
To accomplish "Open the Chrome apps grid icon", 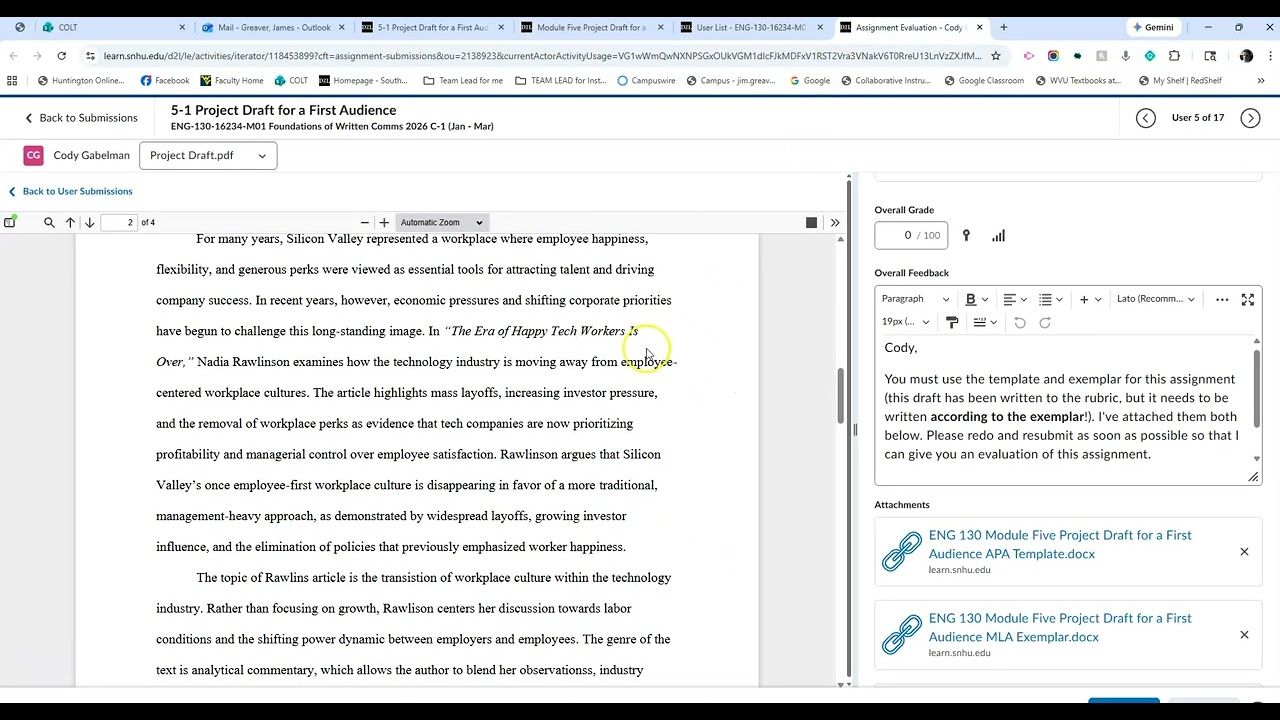I will [12, 80].
